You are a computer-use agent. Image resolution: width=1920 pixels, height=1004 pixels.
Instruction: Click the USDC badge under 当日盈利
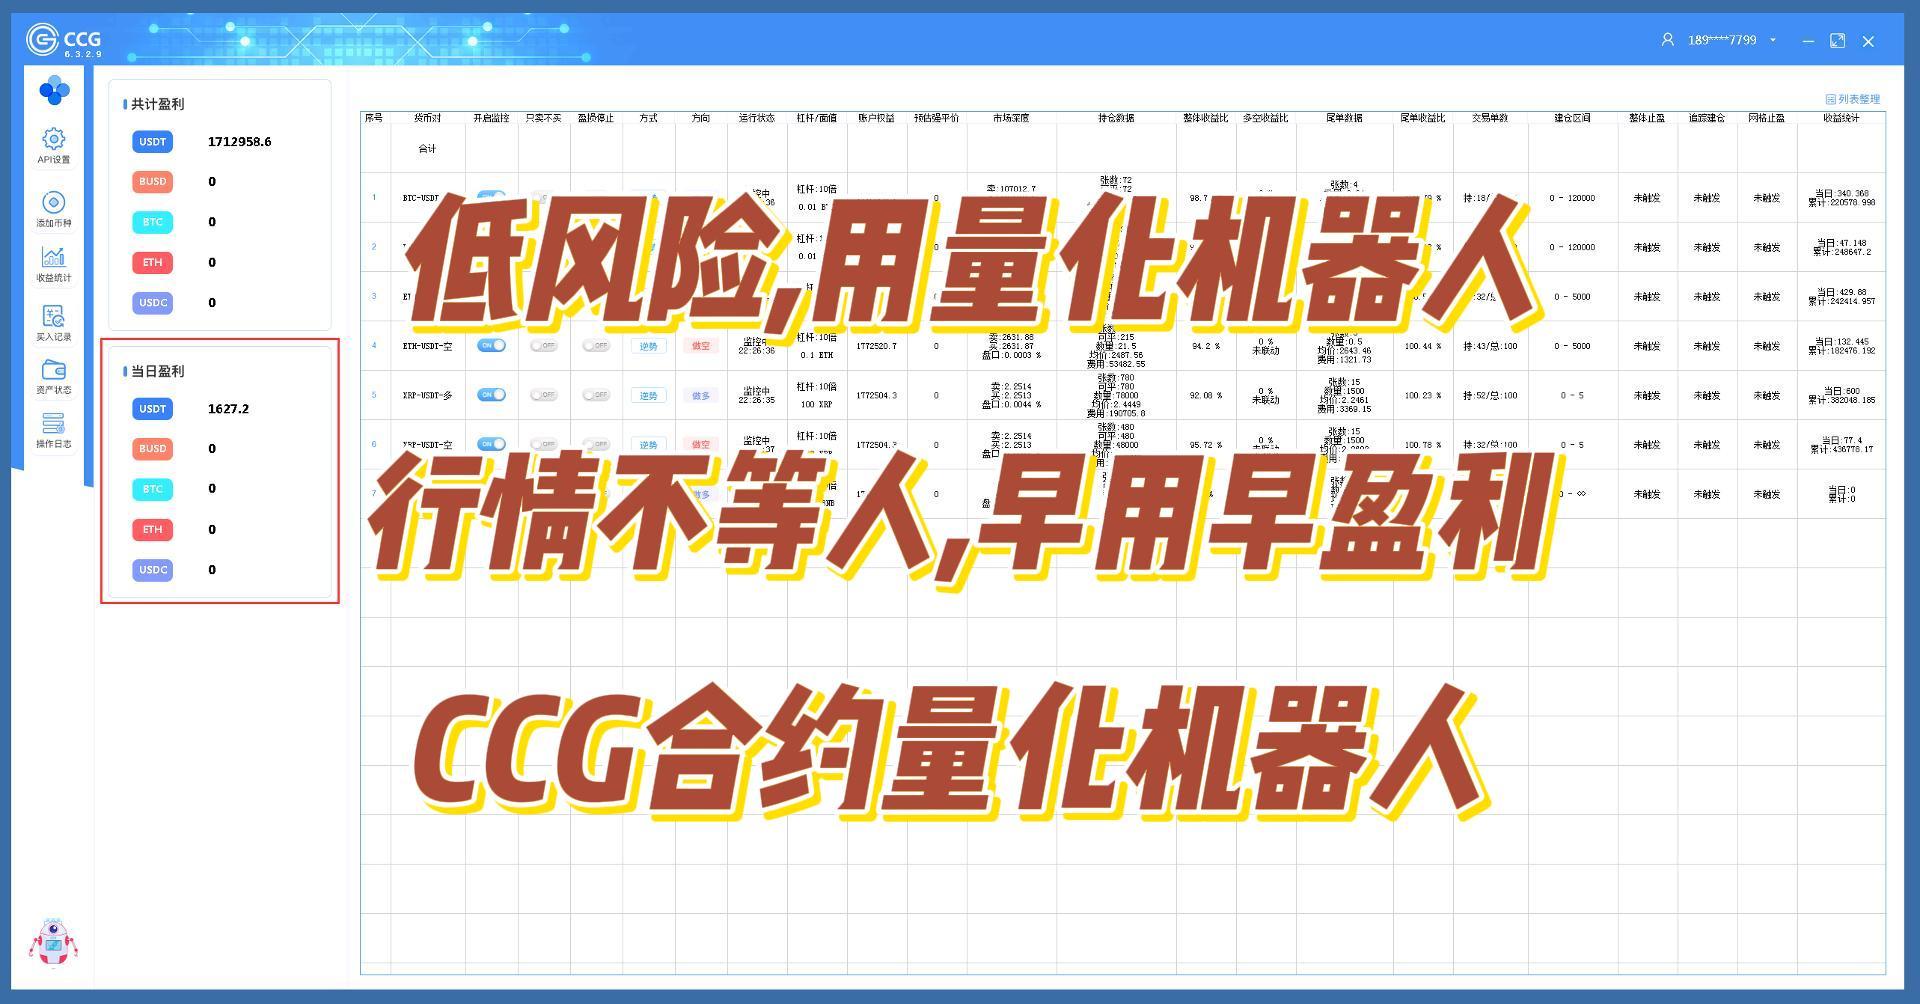coord(153,570)
